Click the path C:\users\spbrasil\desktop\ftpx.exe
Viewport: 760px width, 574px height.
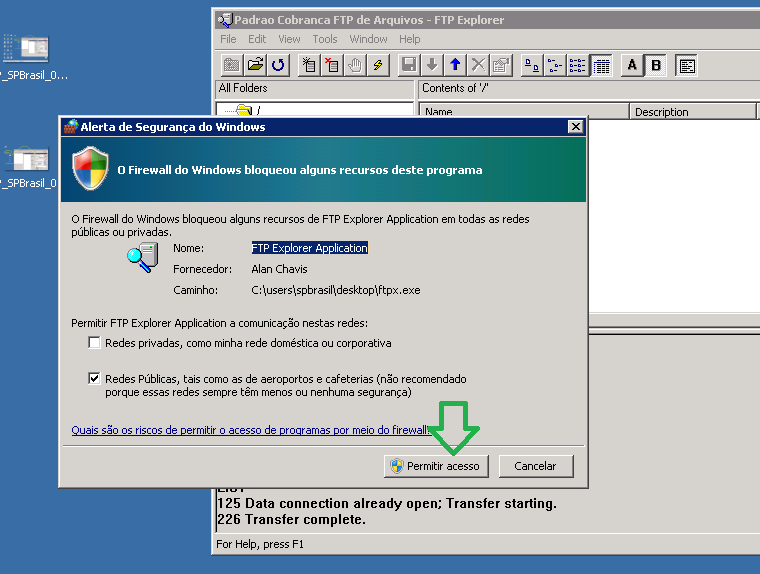pyautogui.click(x=336, y=290)
